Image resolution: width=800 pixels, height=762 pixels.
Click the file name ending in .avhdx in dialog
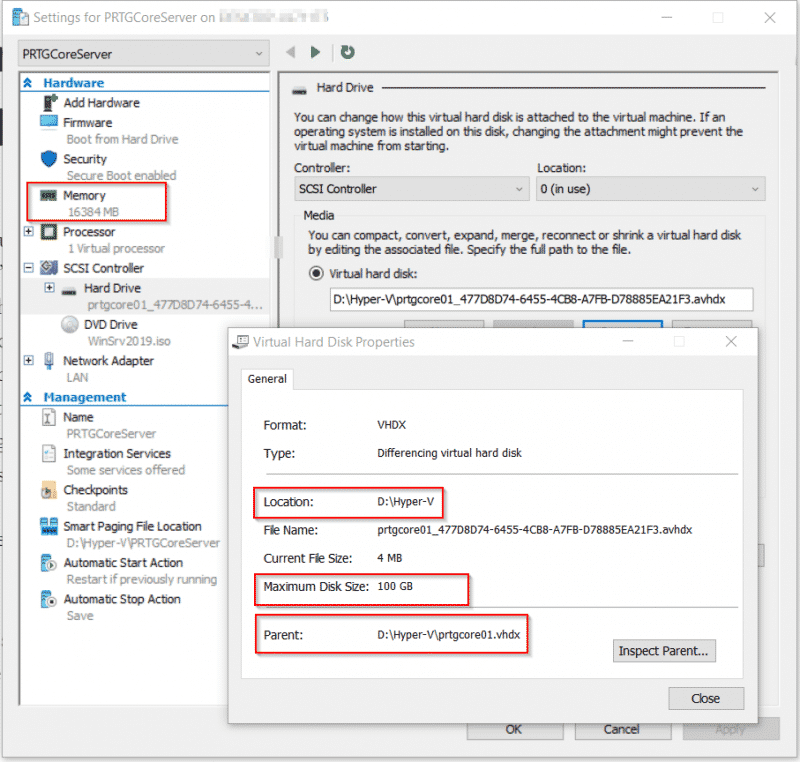pyautogui.click(x=535, y=530)
